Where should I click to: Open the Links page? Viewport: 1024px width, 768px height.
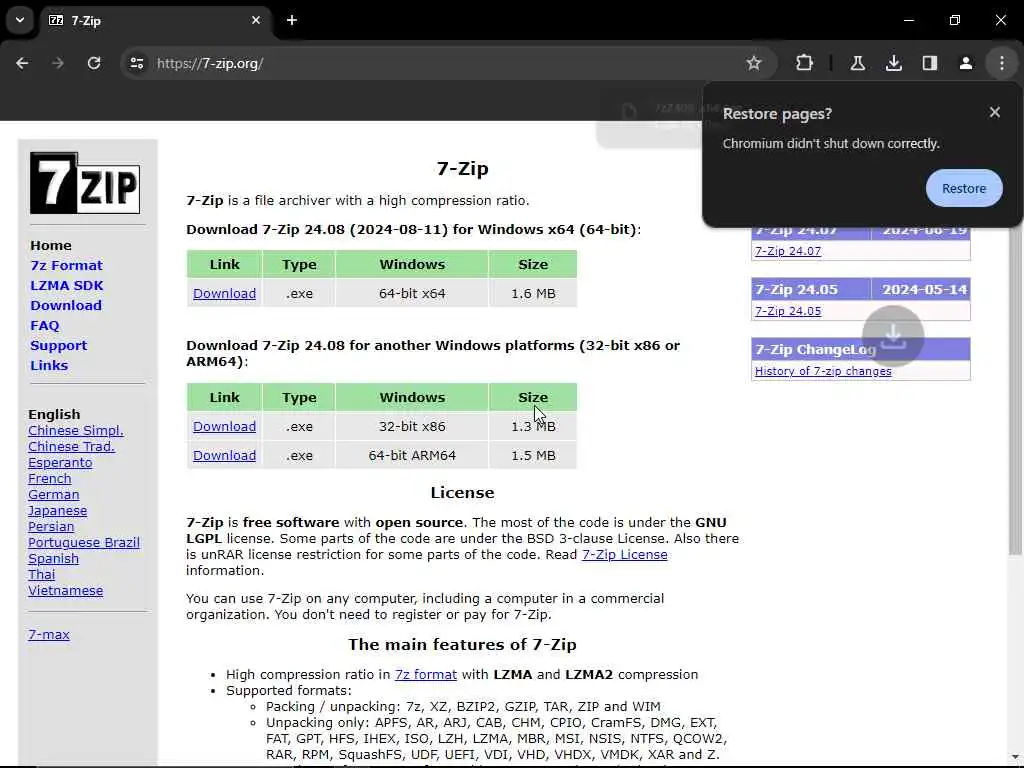[x=49, y=365]
